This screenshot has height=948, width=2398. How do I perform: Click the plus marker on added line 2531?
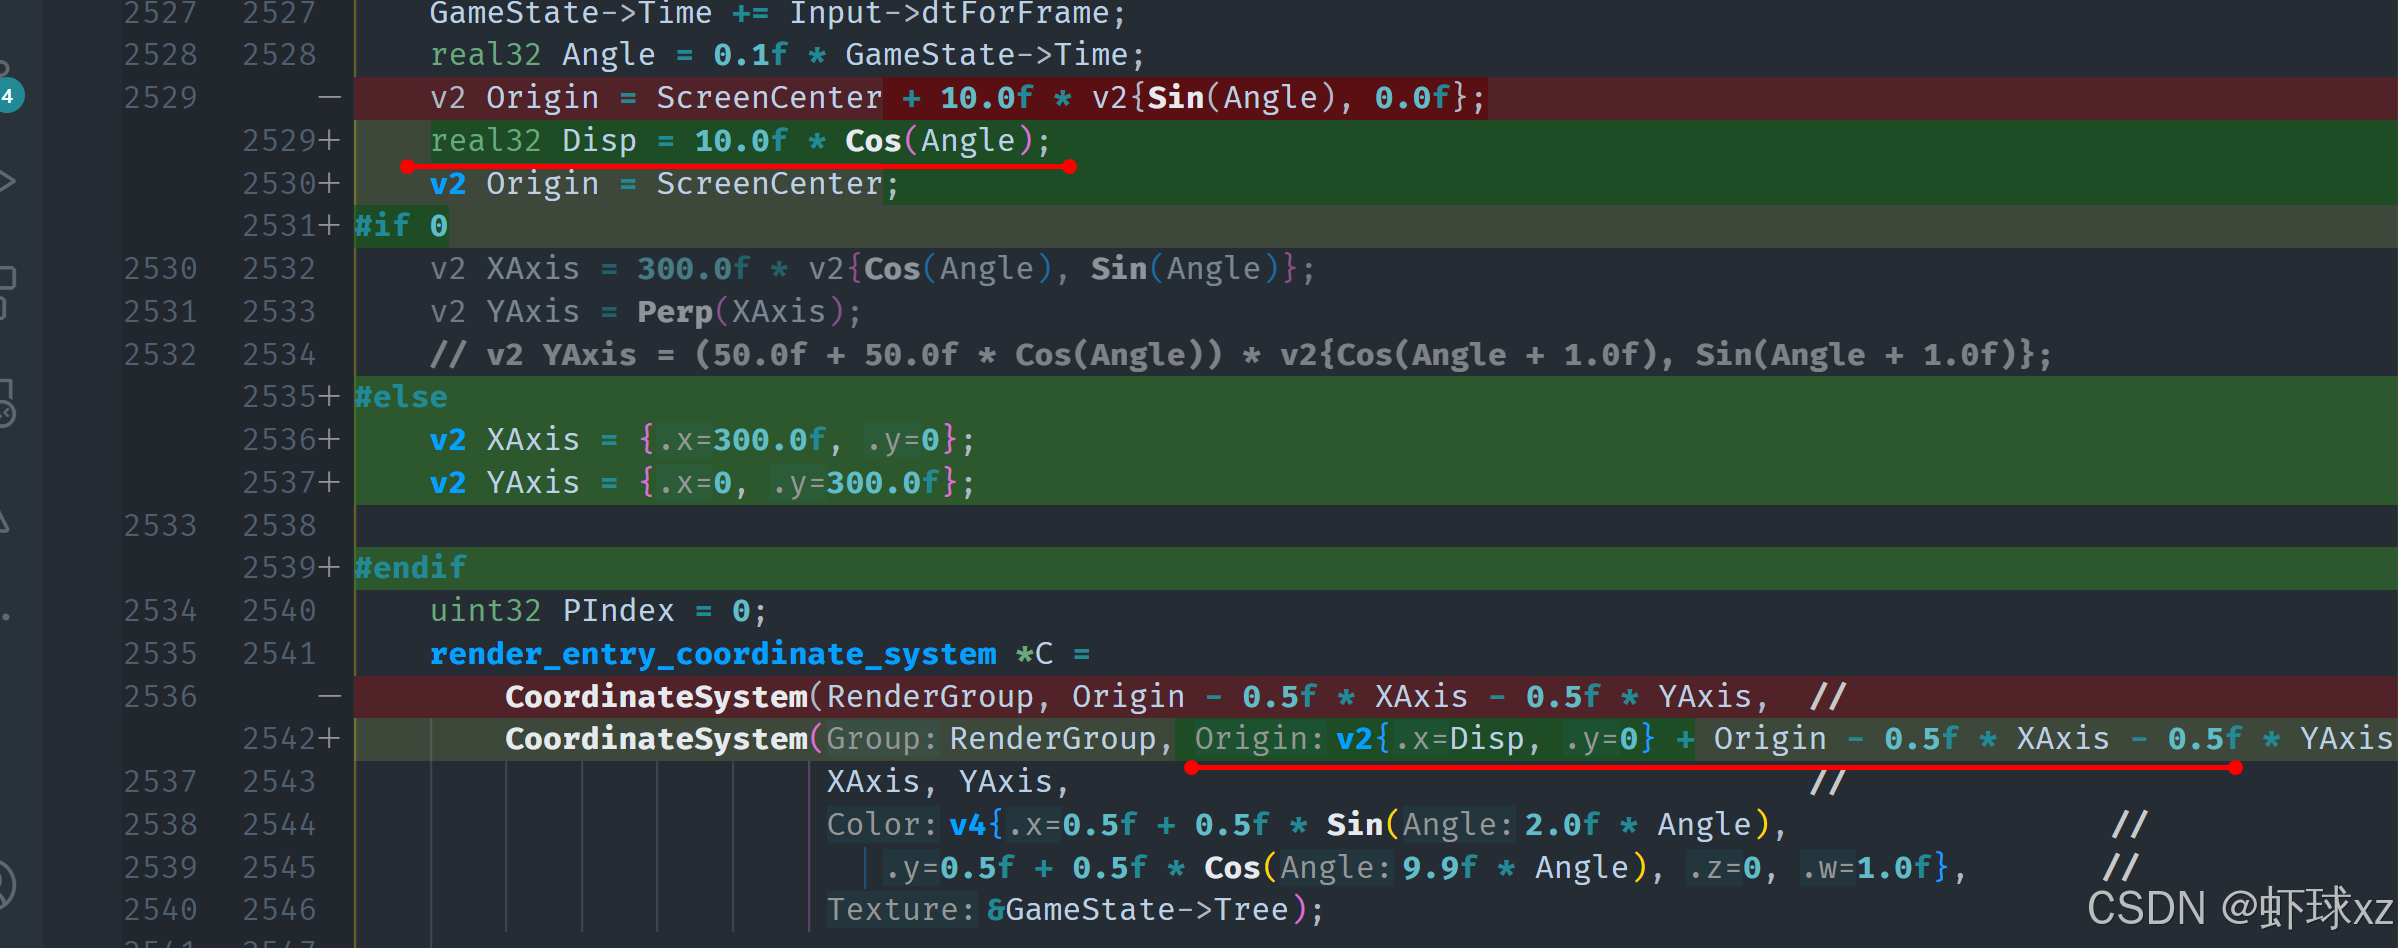click(x=330, y=226)
